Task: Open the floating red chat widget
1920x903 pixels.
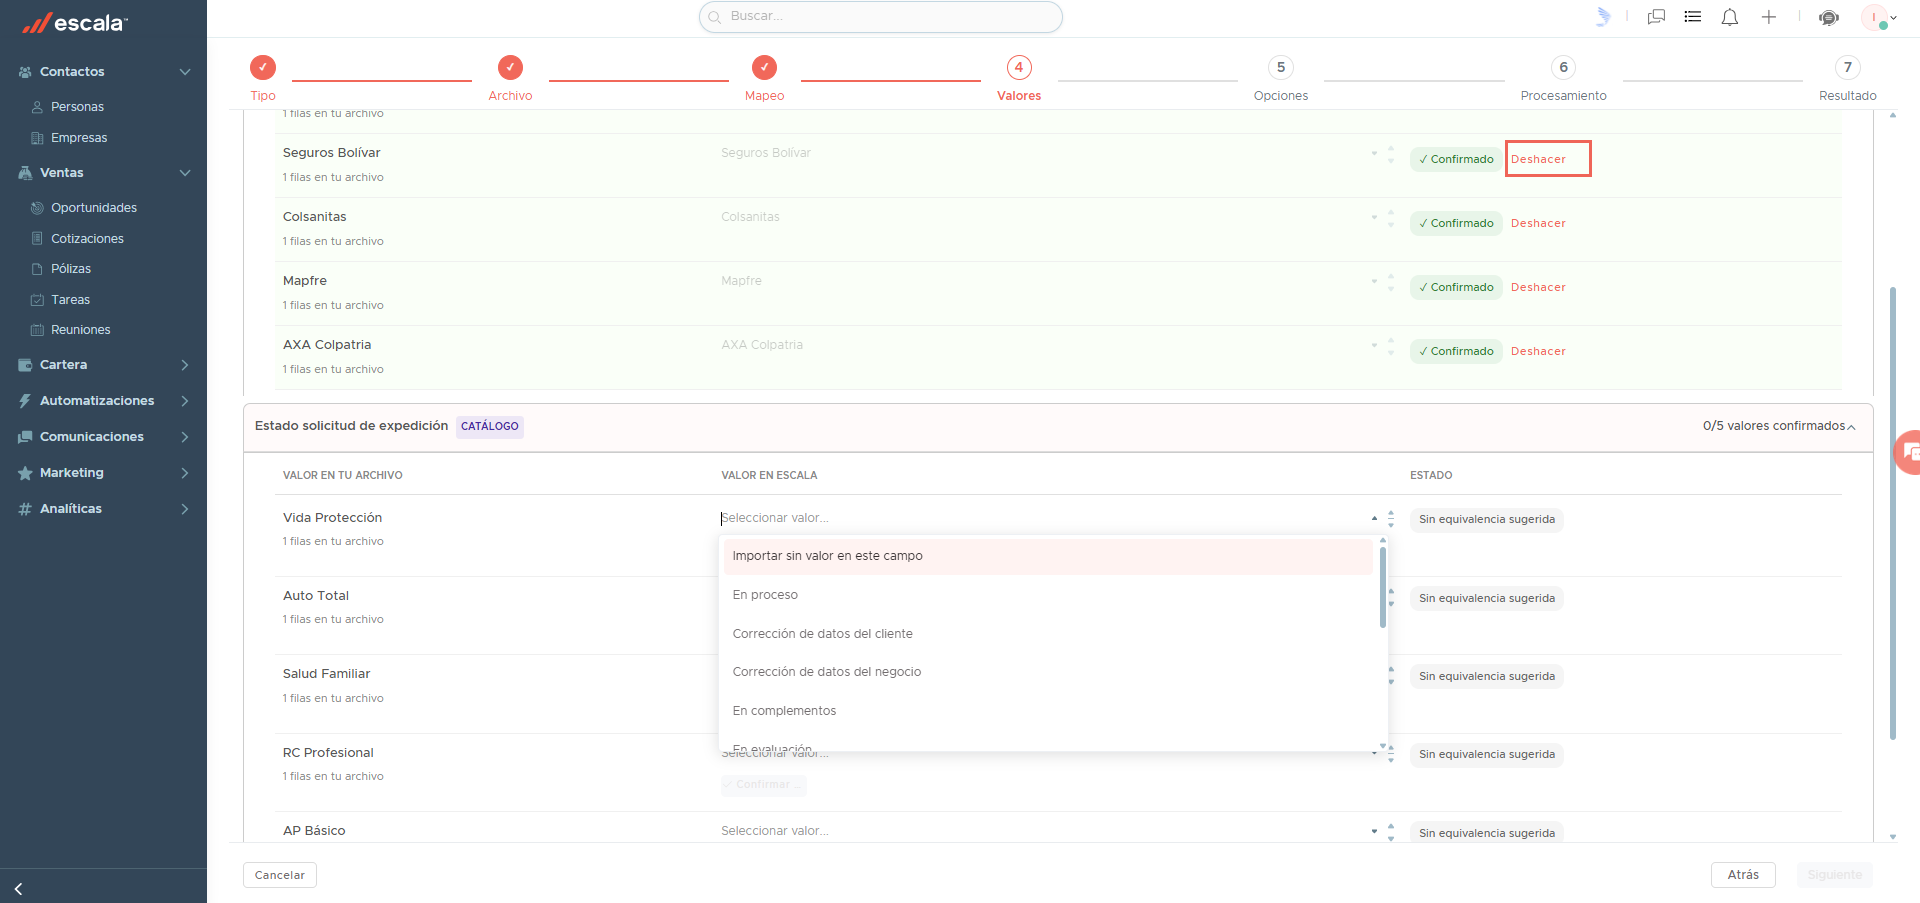Action: (x=1909, y=452)
